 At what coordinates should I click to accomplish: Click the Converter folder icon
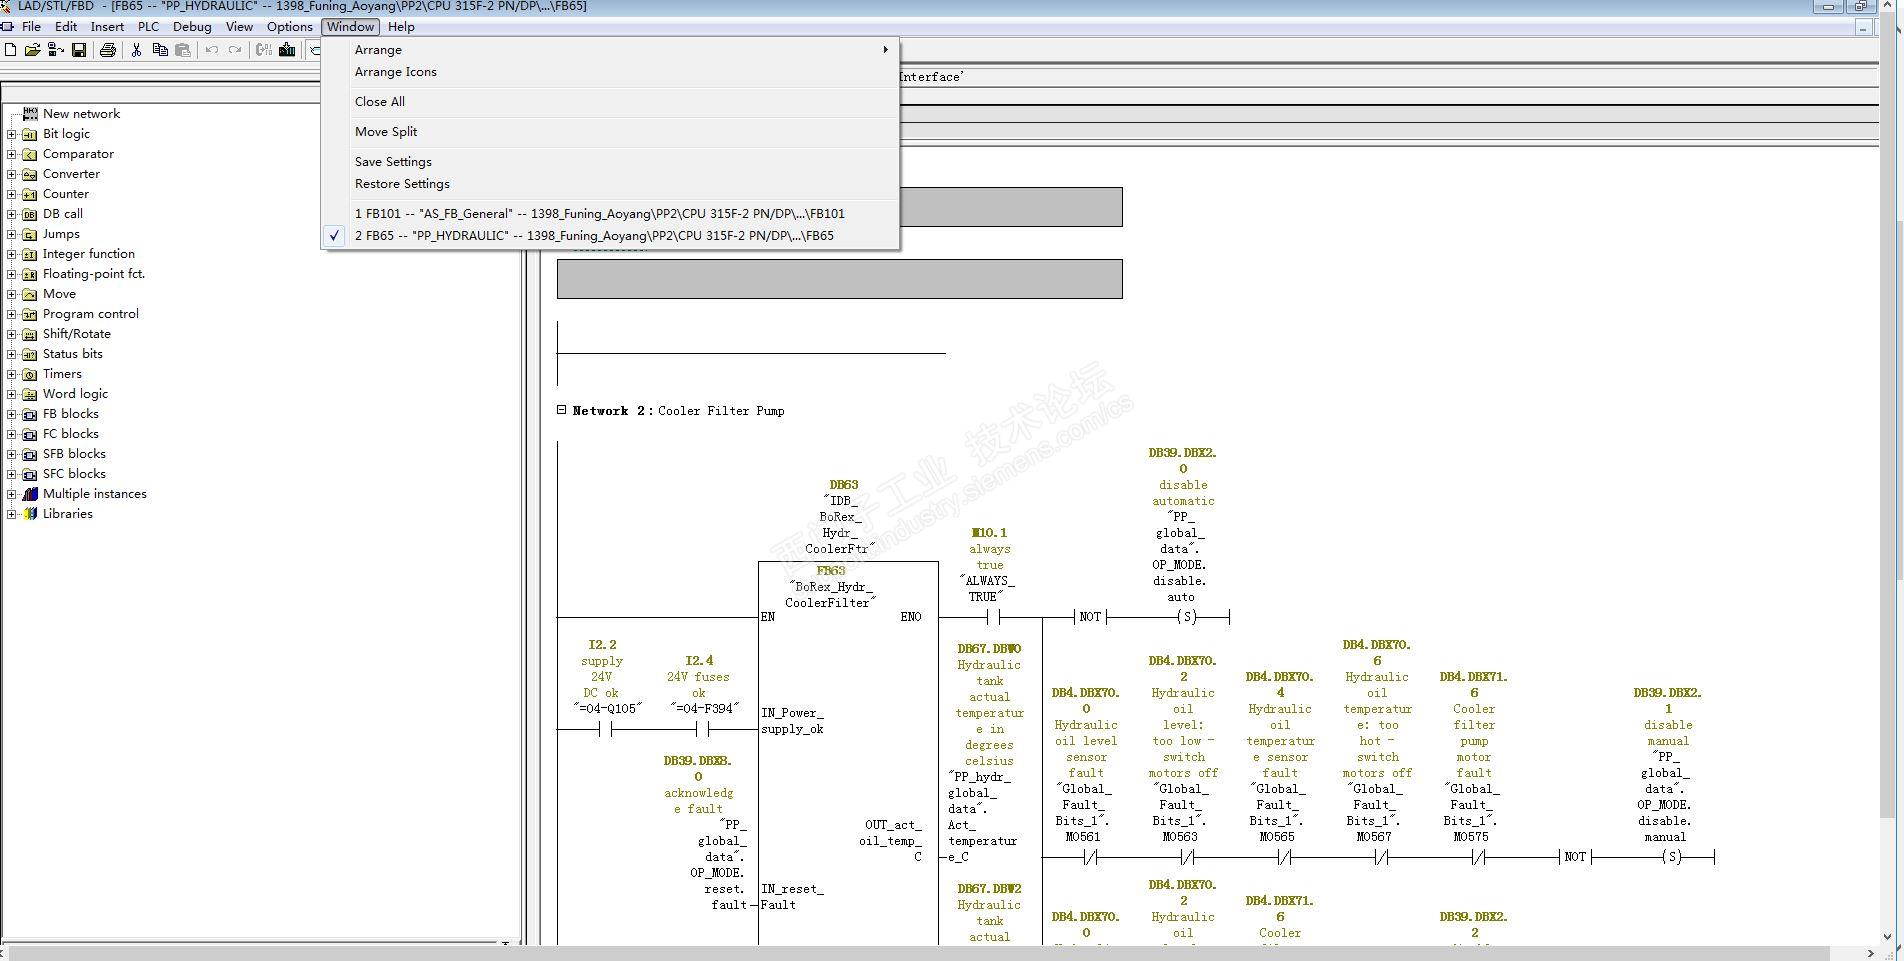point(30,174)
